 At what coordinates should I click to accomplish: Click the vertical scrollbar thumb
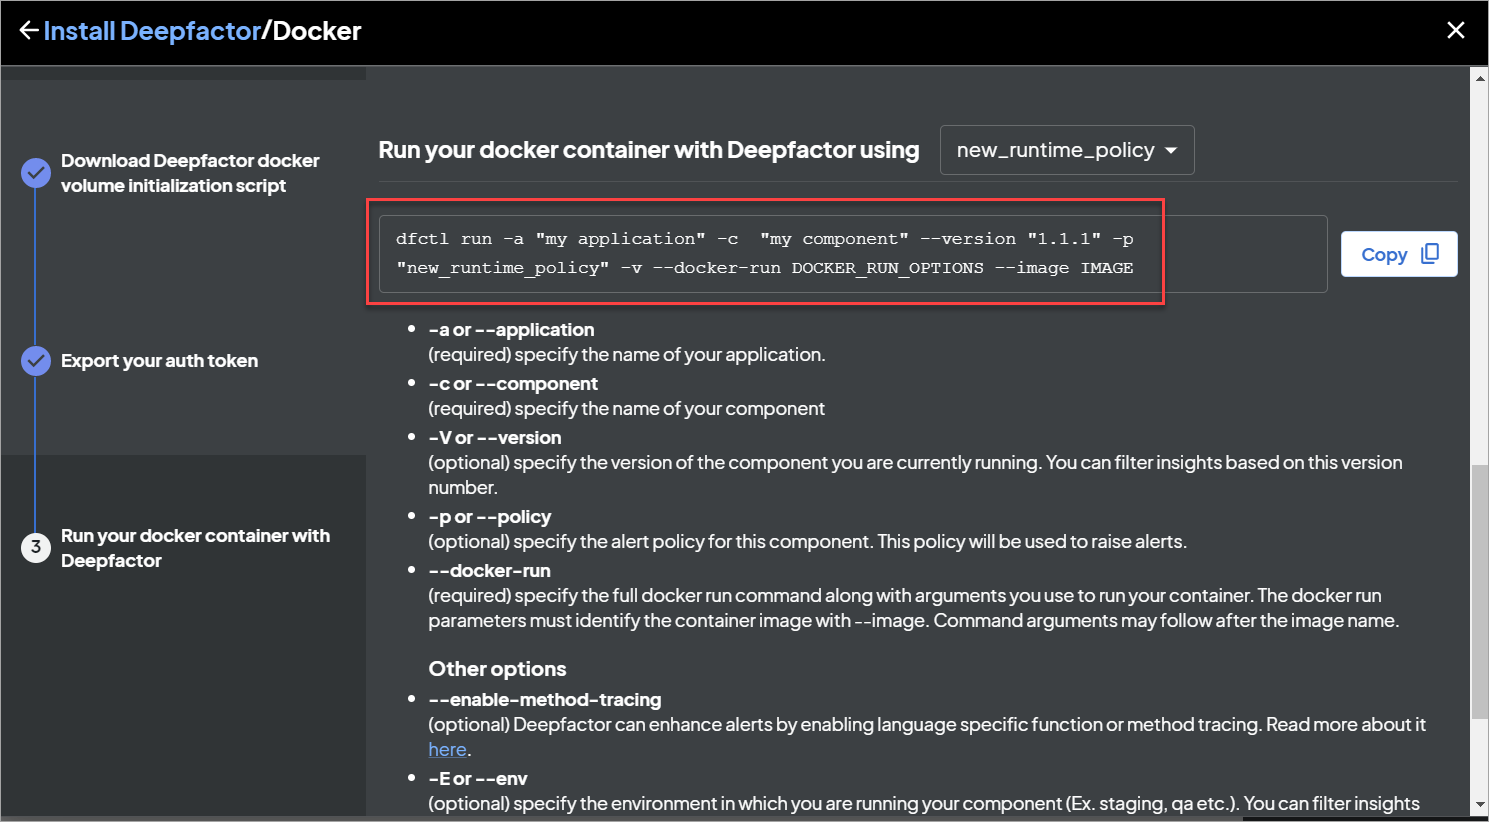pyautogui.click(x=1479, y=592)
